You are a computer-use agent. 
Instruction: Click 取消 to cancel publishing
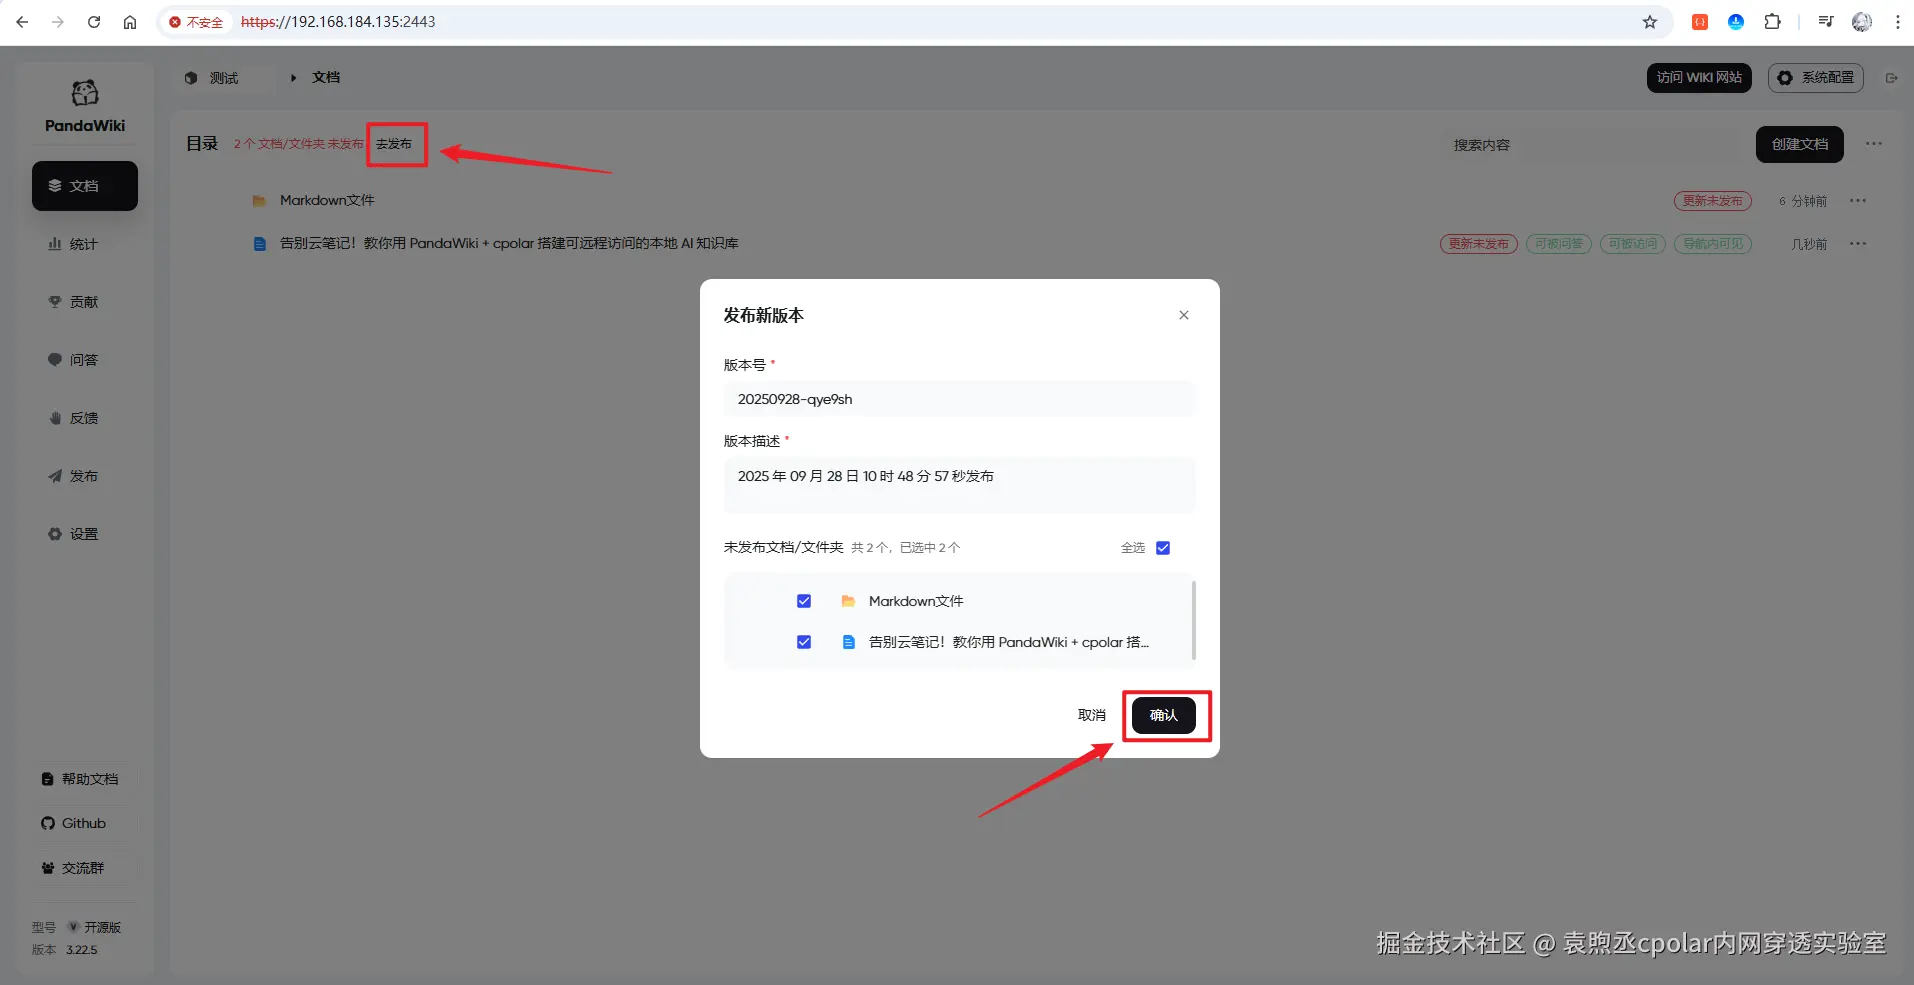pos(1092,715)
